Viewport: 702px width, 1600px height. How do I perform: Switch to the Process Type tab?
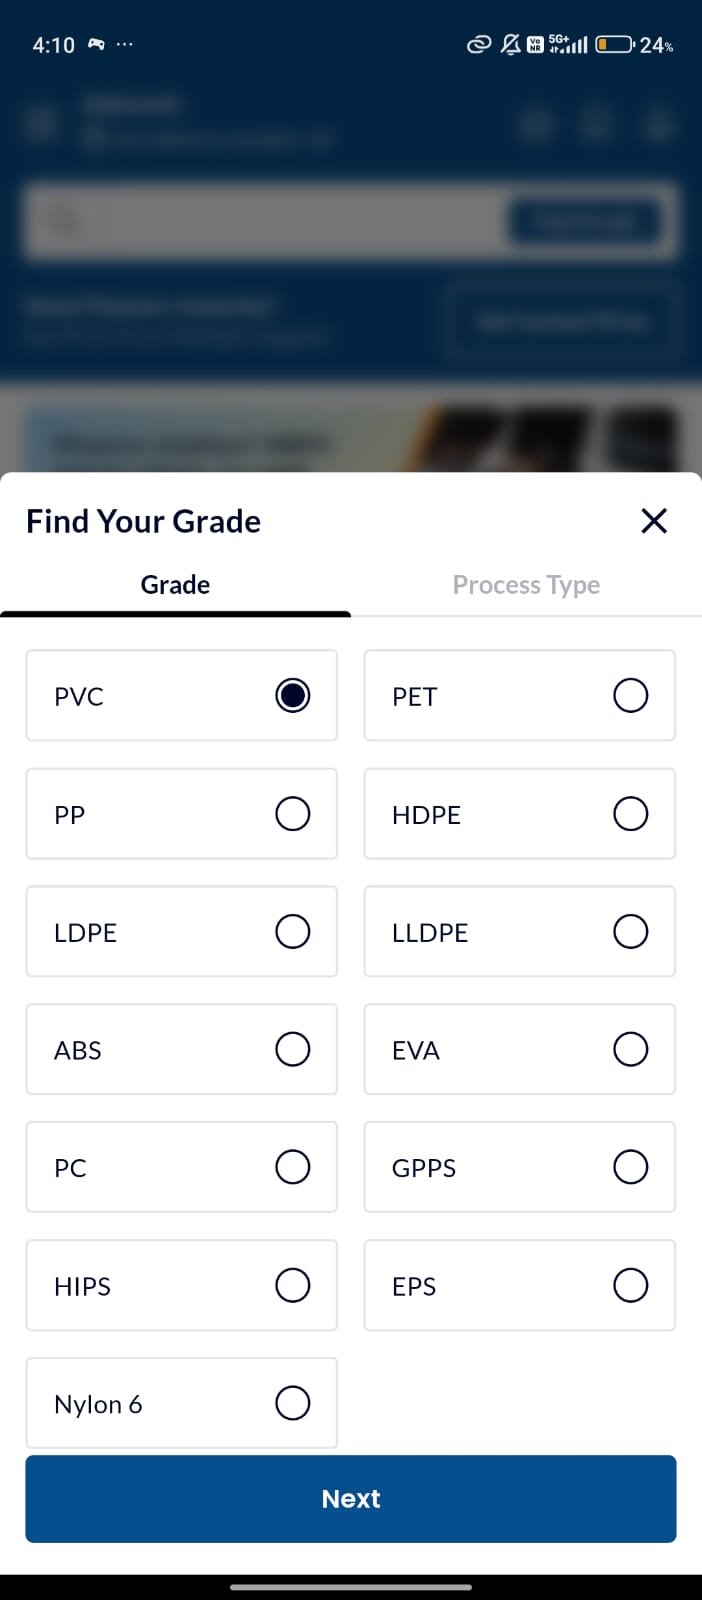click(526, 584)
